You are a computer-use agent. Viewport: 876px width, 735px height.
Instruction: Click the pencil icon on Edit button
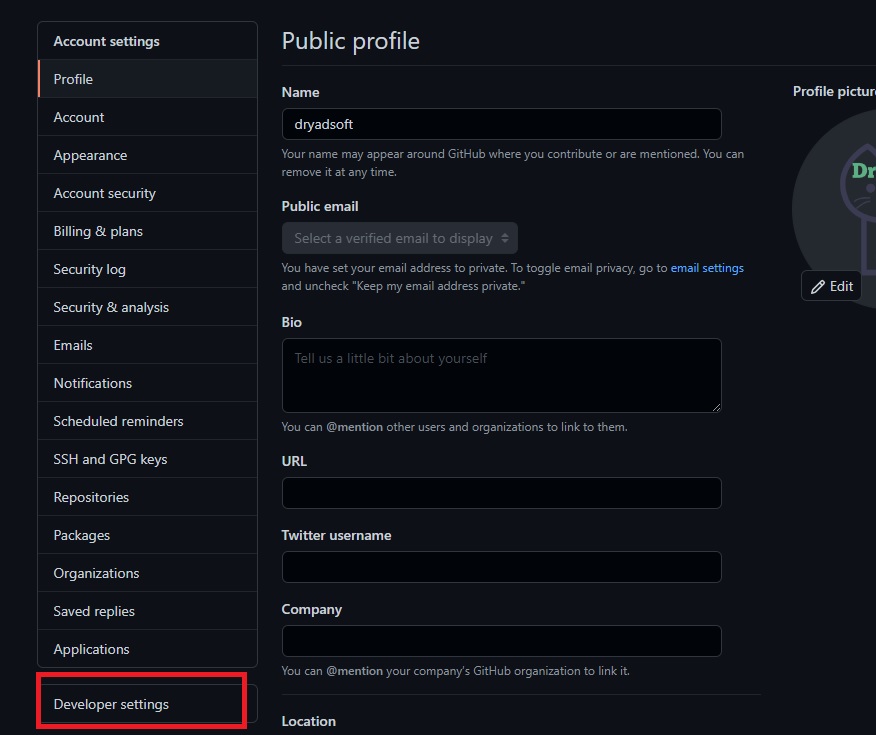click(818, 287)
